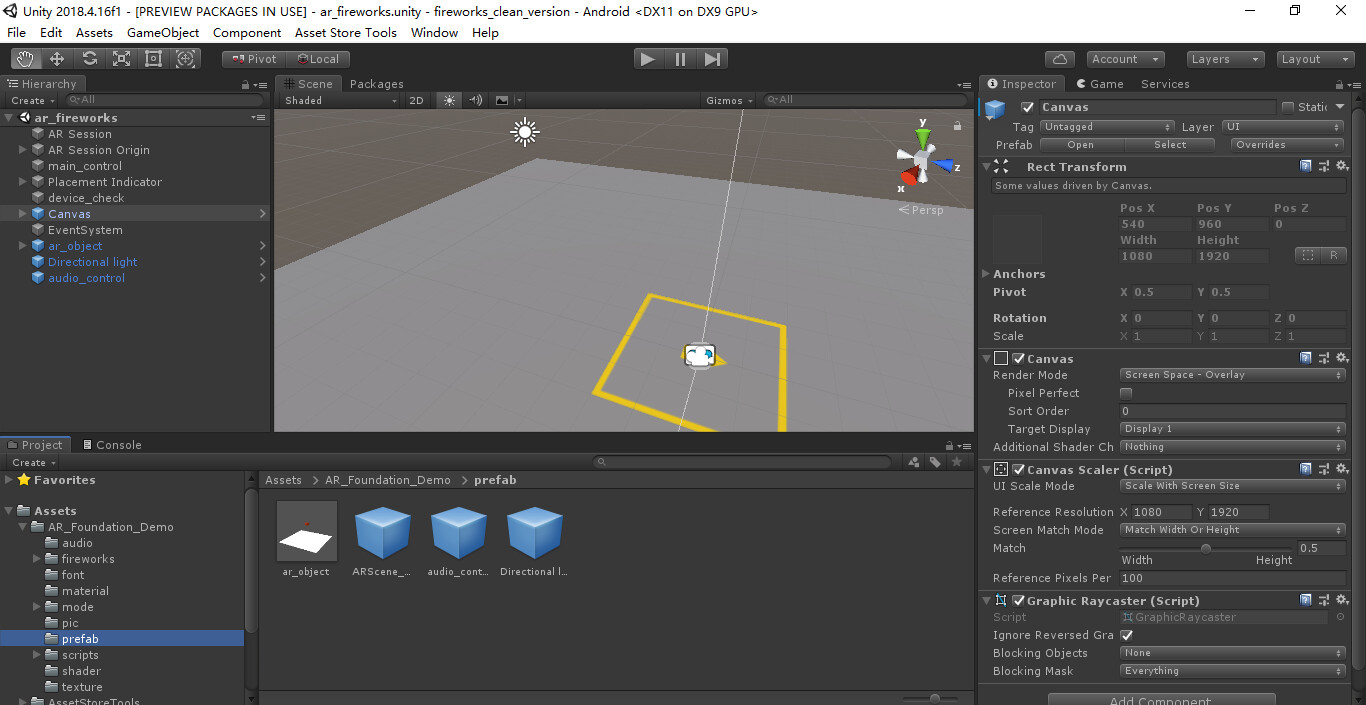Switch to the Packages tab
The width and height of the screenshot is (1366, 705).
point(376,84)
